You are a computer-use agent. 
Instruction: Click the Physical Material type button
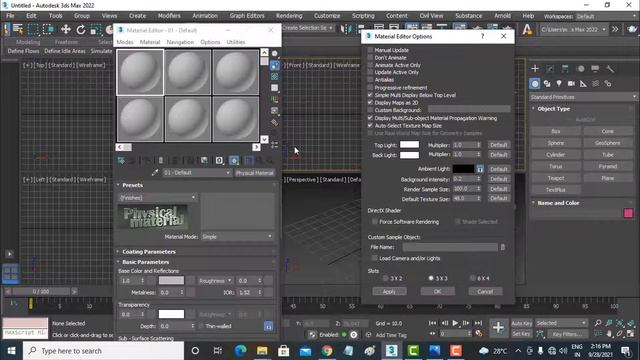pyautogui.click(x=254, y=173)
